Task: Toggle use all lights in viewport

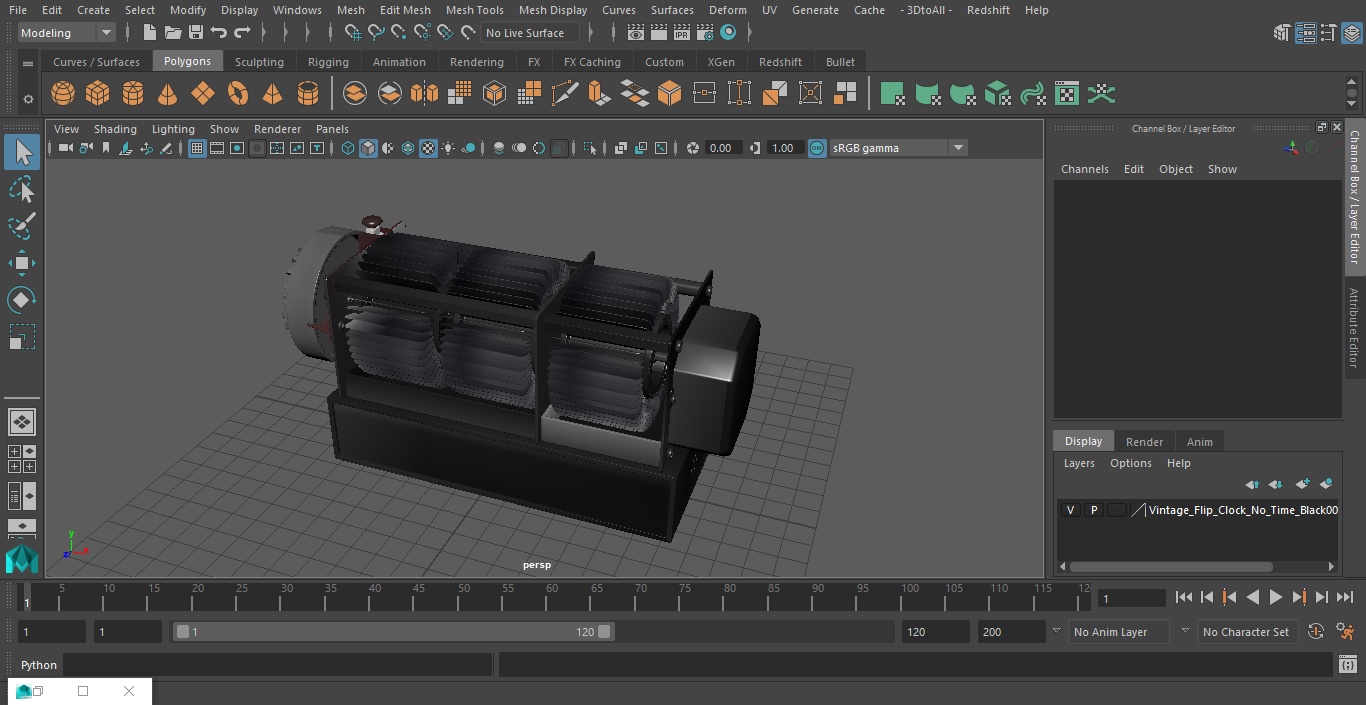Action: click(448, 148)
